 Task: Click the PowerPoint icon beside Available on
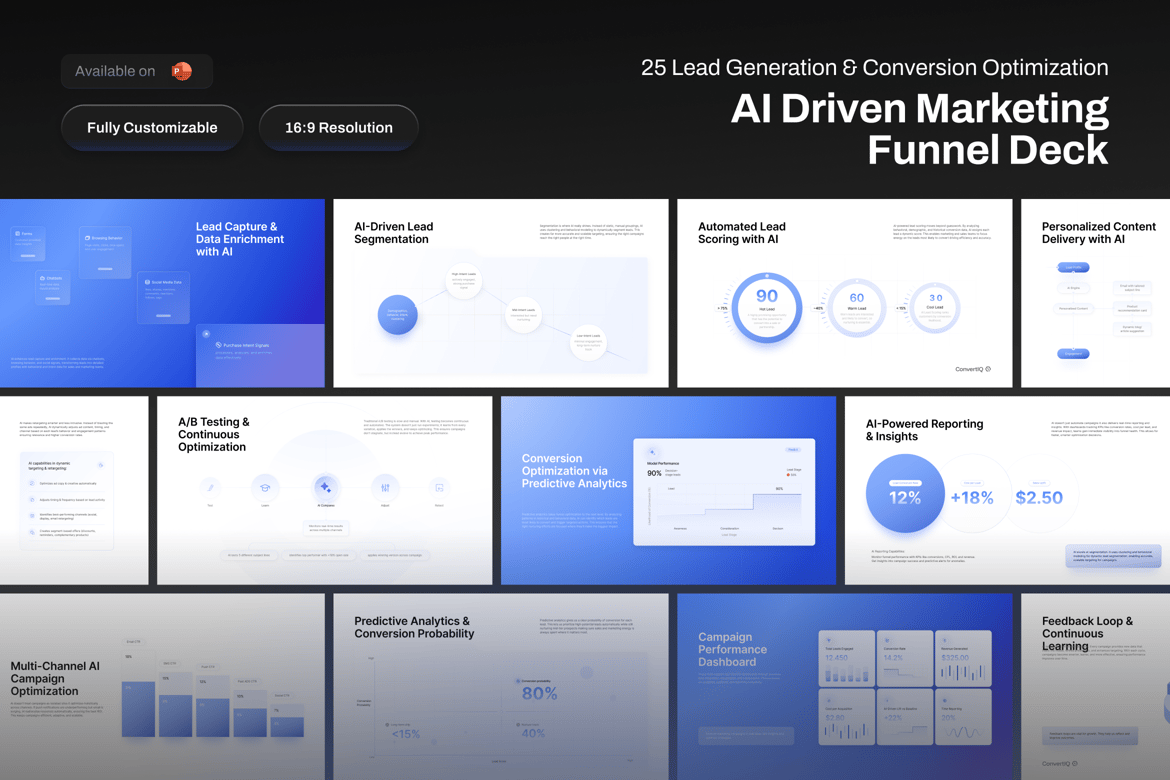pyautogui.click(x=181, y=71)
